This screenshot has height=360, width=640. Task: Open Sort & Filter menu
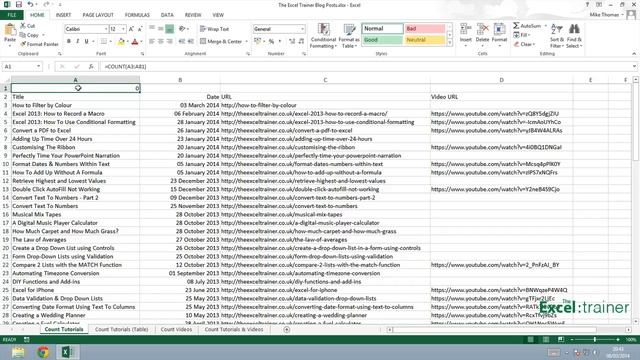pos(556,36)
